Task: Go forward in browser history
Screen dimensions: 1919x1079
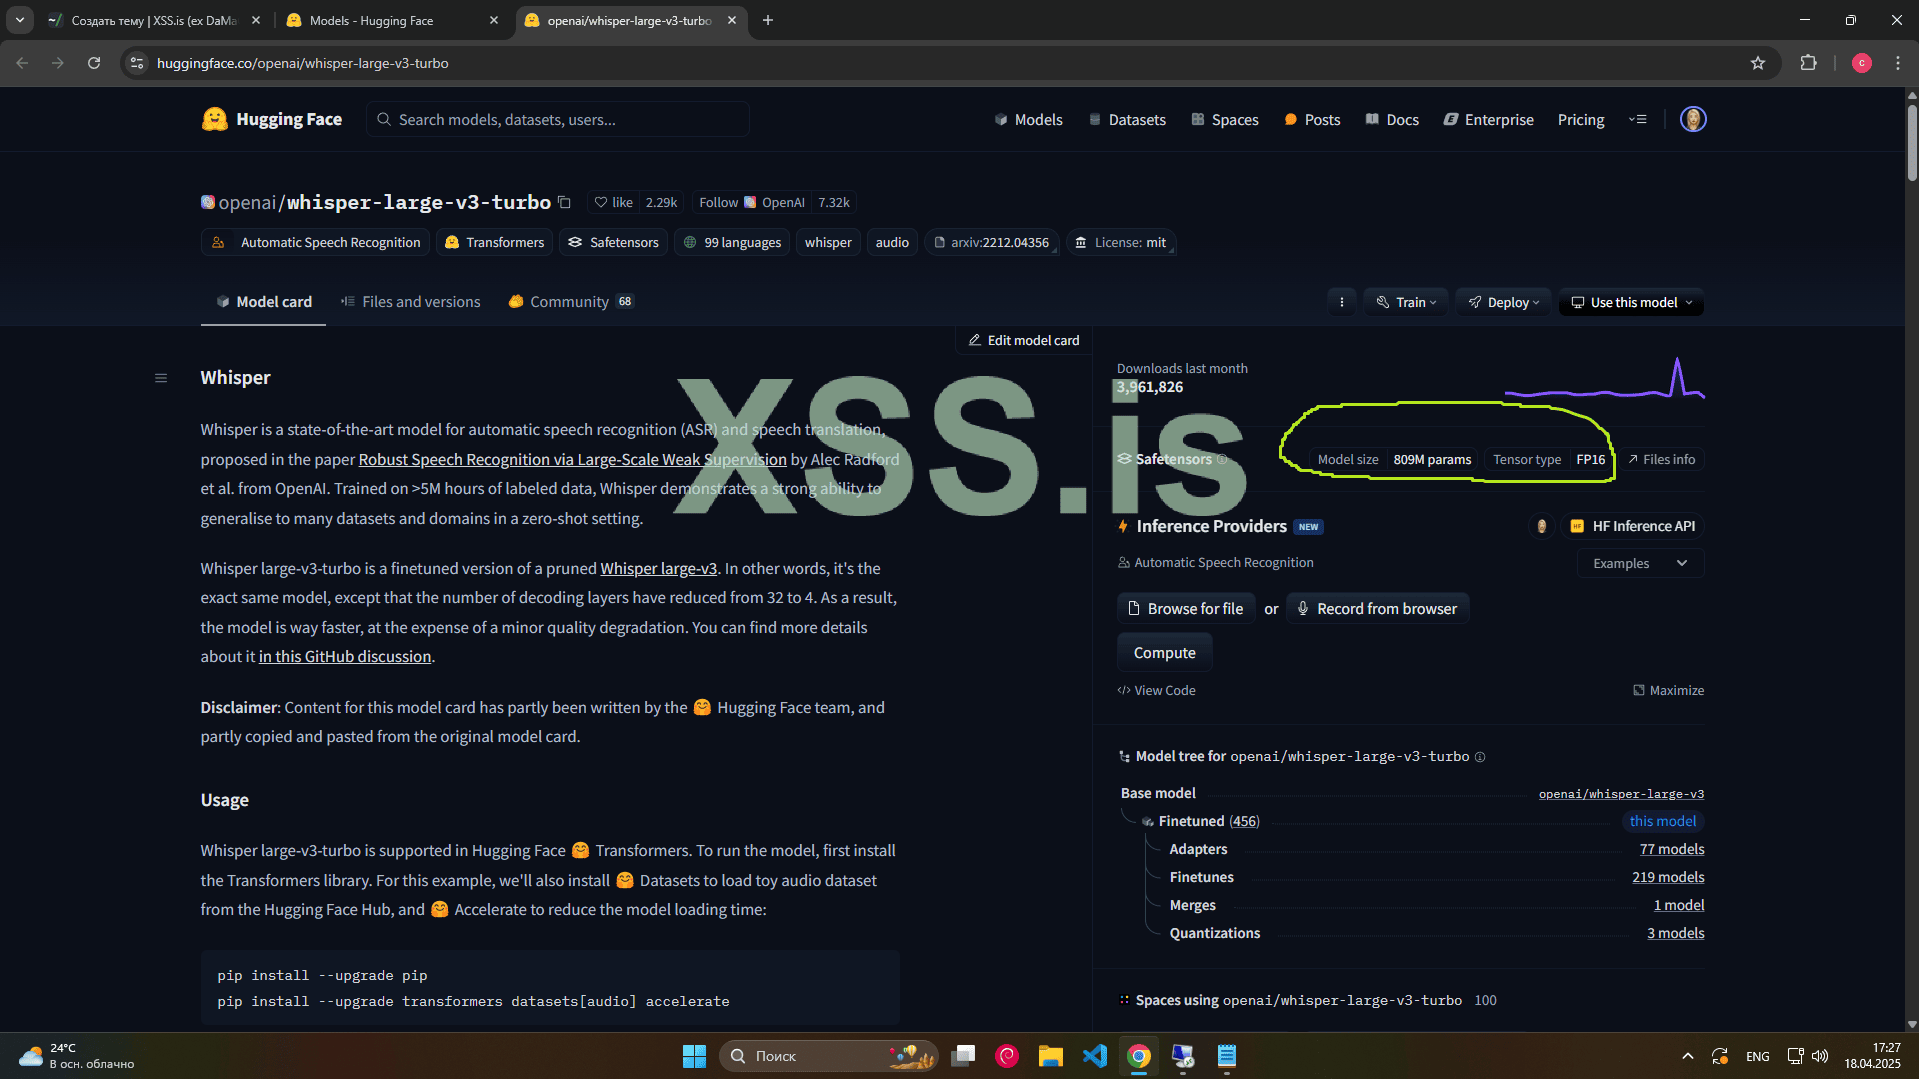Action: coord(58,63)
